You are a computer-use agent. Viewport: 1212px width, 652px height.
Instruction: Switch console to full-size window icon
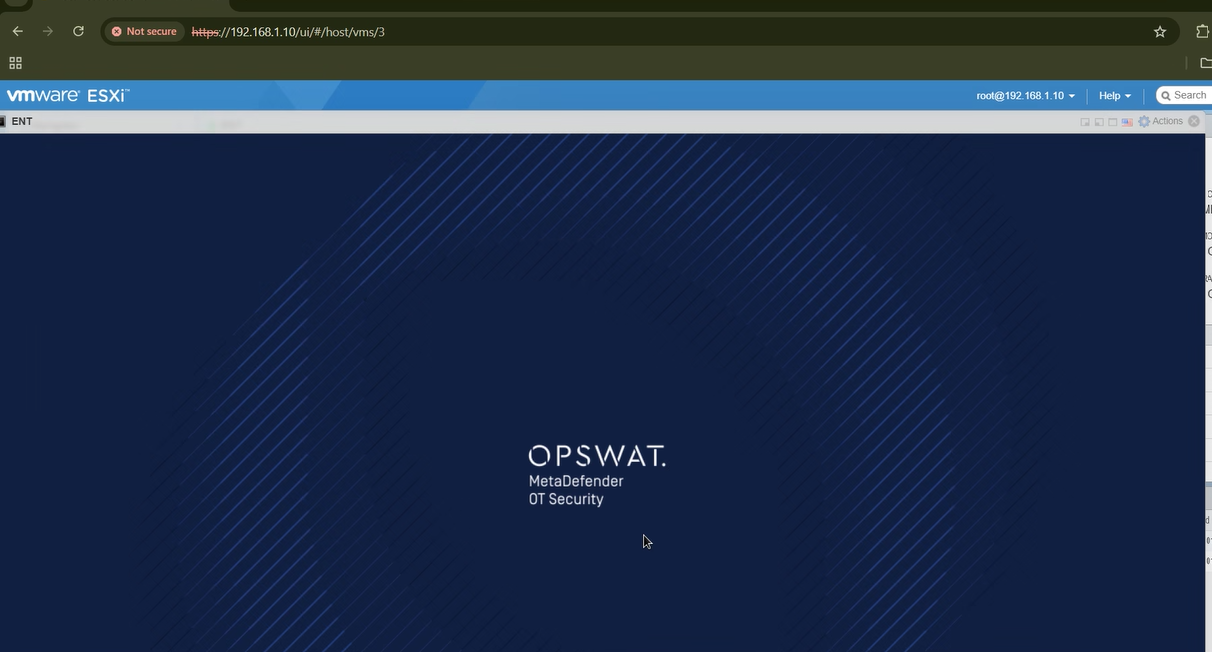click(1113, 122)
